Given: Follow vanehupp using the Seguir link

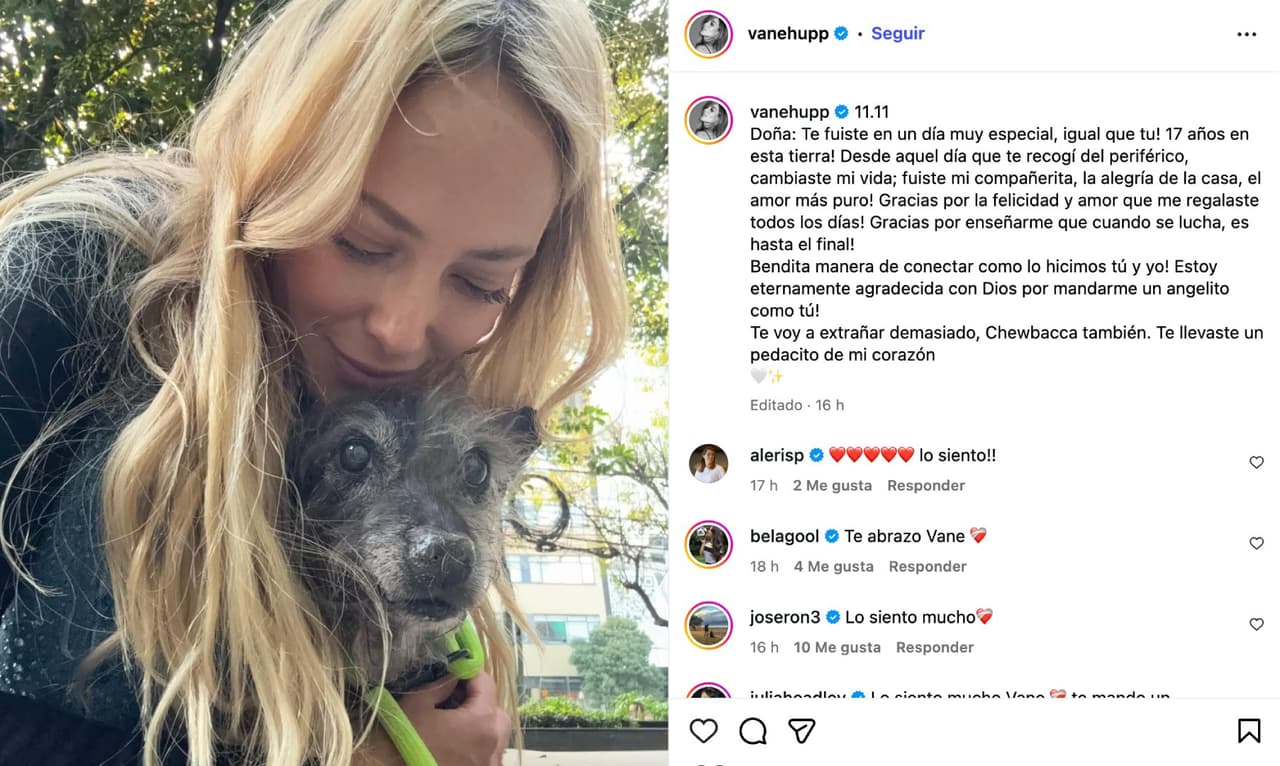Looking at the screenshot, I should (898, 33).
